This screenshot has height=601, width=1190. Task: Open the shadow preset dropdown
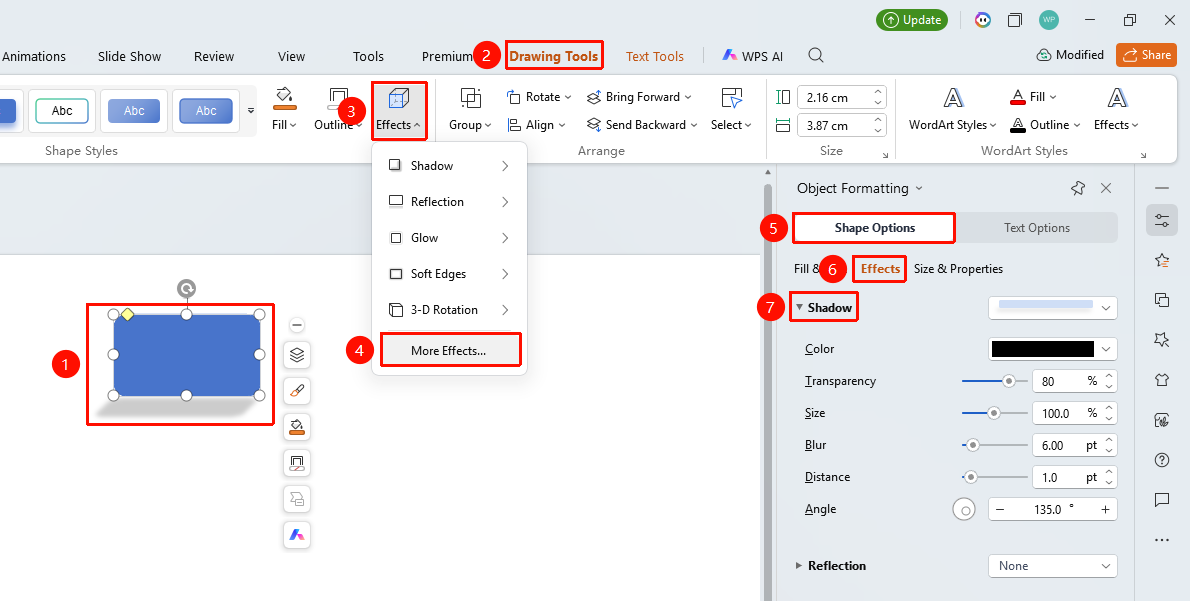(1053, 307)
